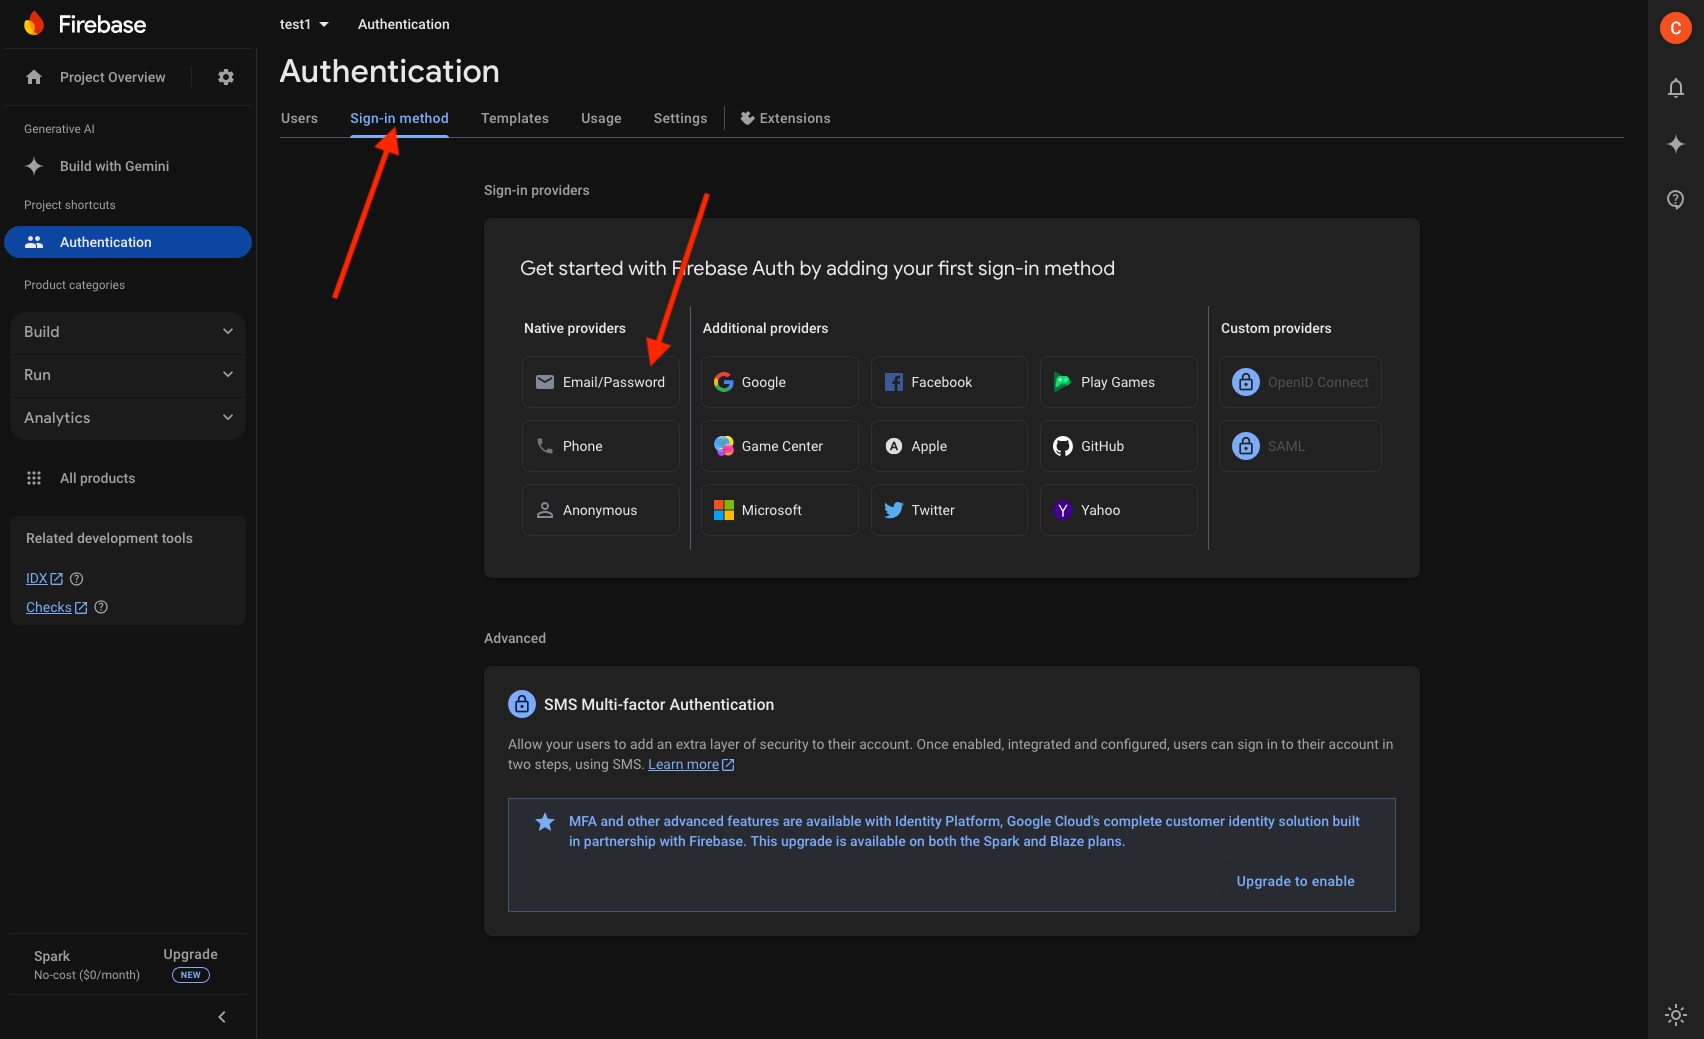Screen dimensions: 1704x1039
Task: Open the Checks link
Action: tap(56, 607)
